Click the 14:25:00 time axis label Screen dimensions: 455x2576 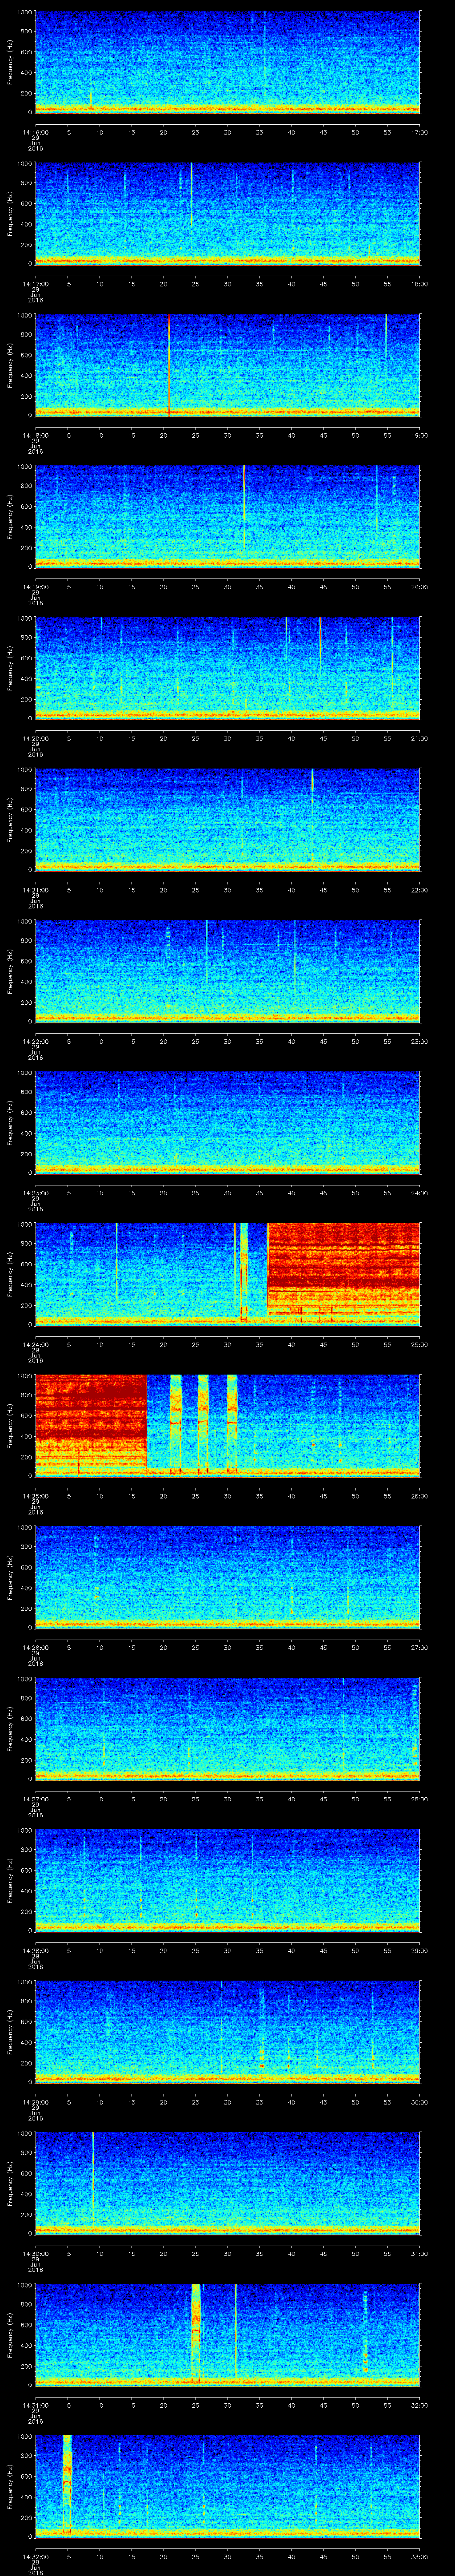click(x=35, y=1496)
